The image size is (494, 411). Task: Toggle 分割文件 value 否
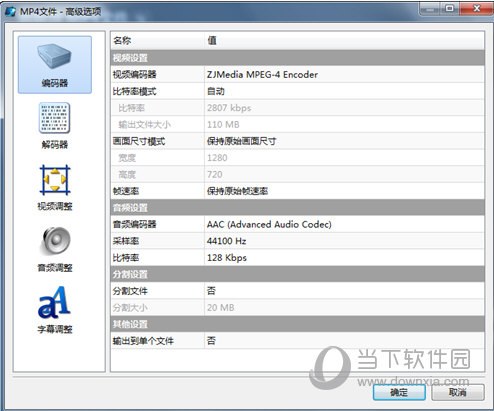344,291
